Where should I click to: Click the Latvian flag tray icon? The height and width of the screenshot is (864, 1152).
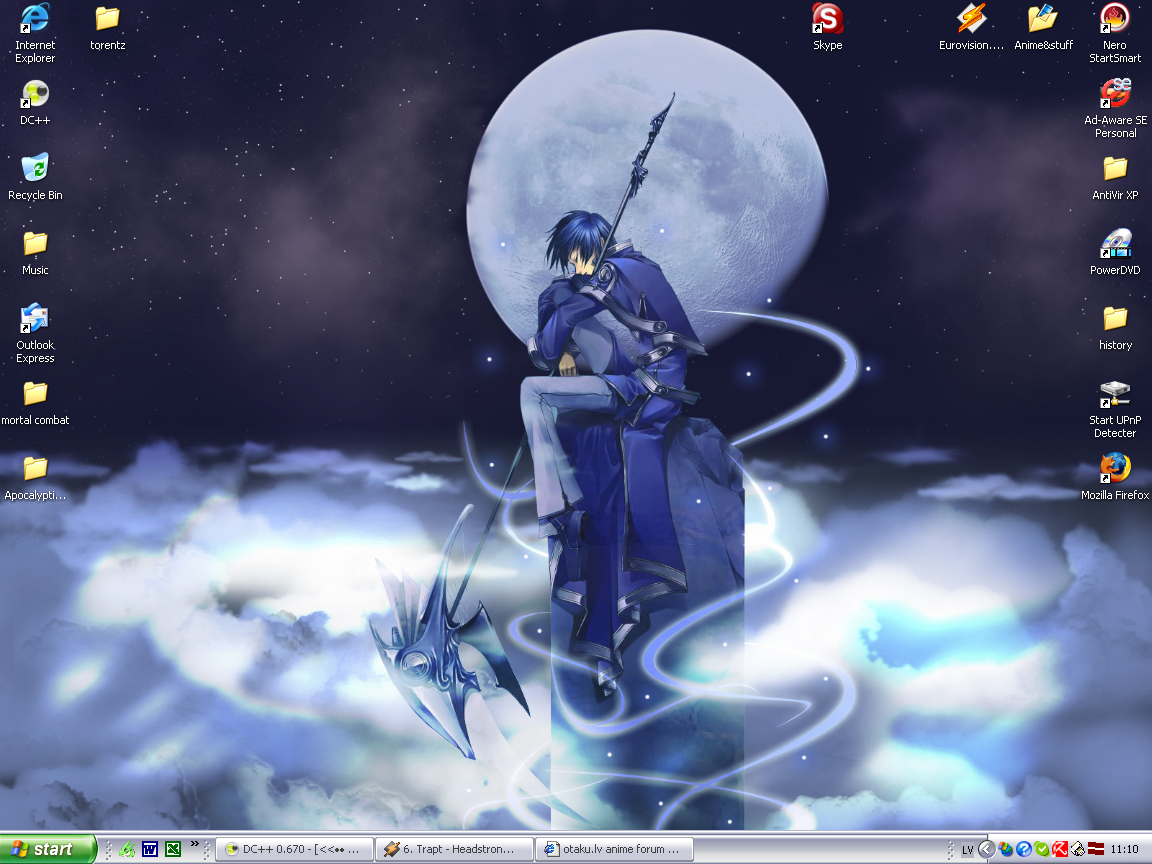click(x=1096, y=849)
